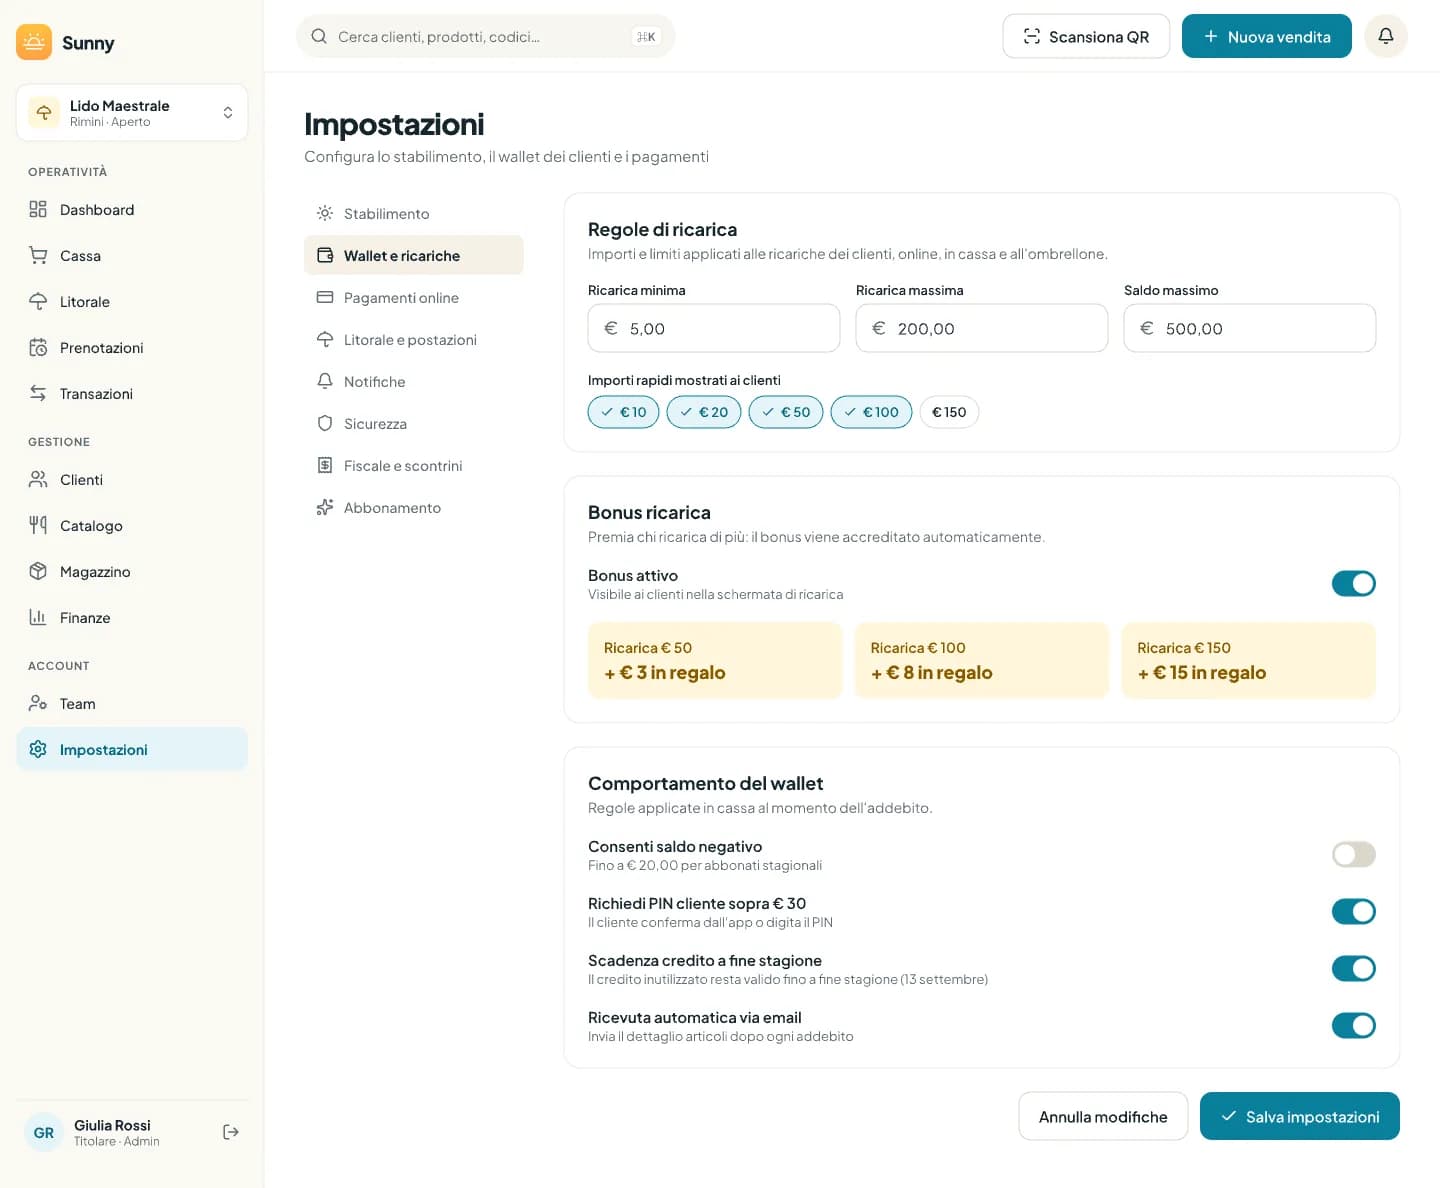
Task: Open the Abbonamento settings section
Action: click(x=414, y=507)
